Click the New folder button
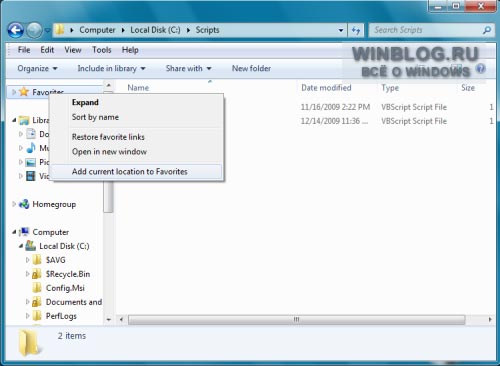 [x=251, y=69]
